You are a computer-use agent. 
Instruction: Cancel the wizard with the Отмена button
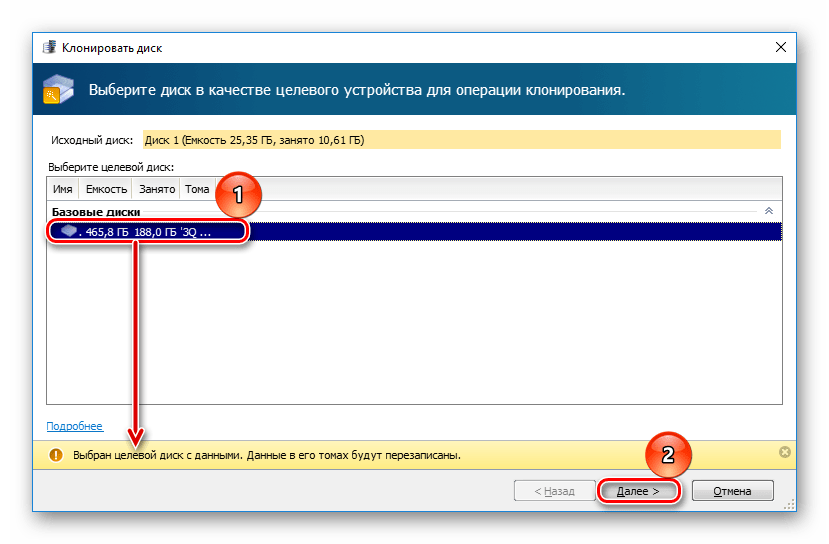[x=732, y=491]
